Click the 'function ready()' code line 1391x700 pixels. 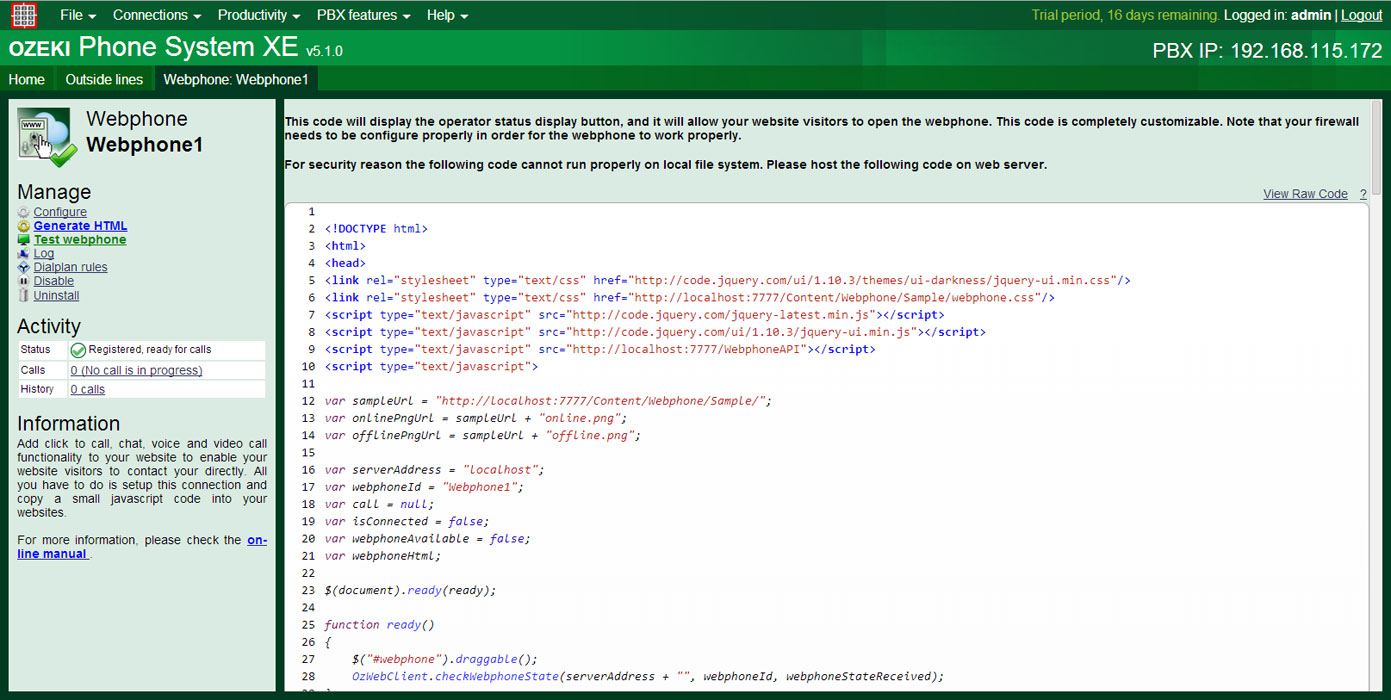click(x=380, y=625)
